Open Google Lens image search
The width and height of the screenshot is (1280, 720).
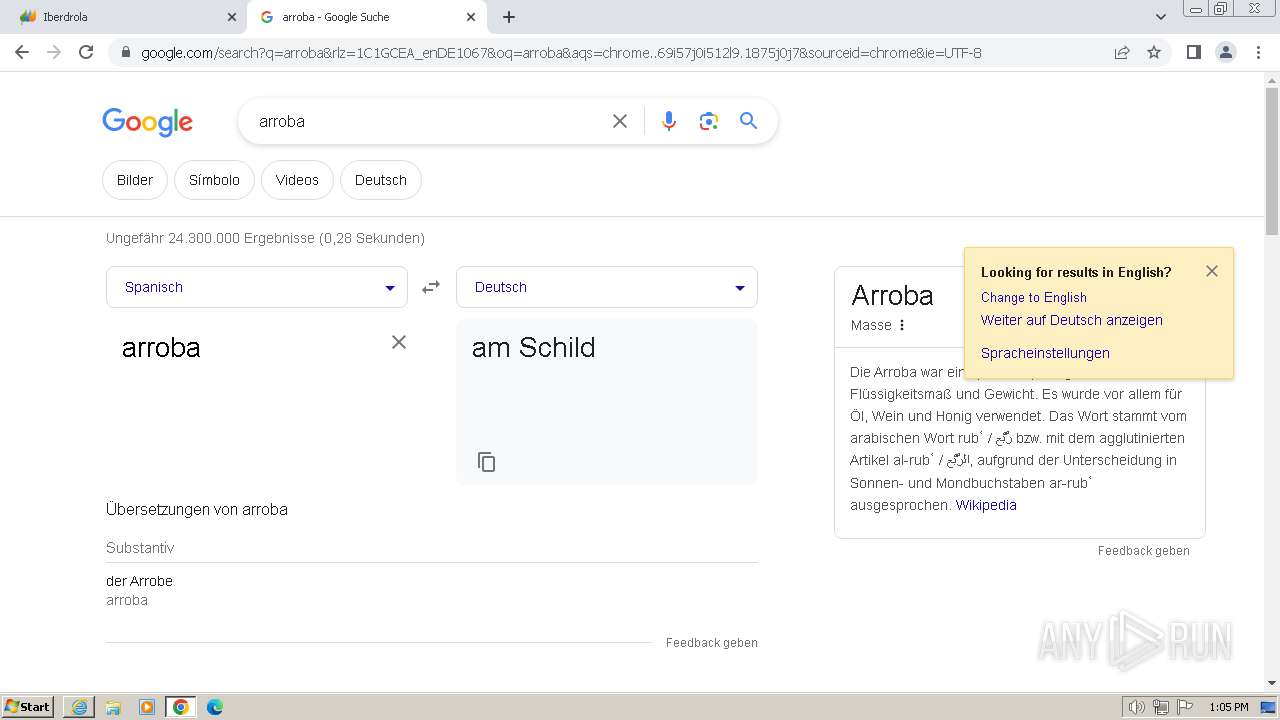(x=709, y=121)
